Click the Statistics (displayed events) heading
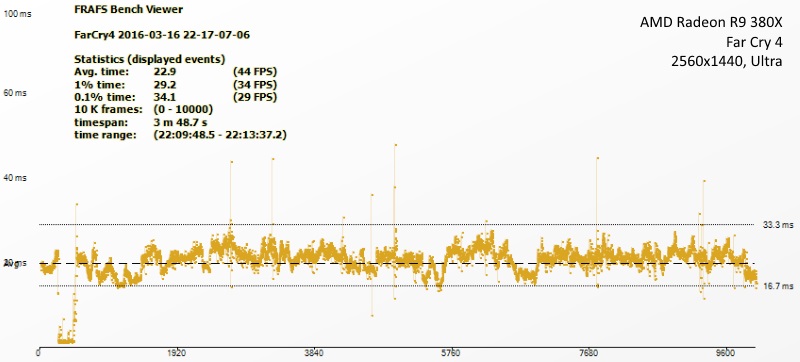 [149, 59]
